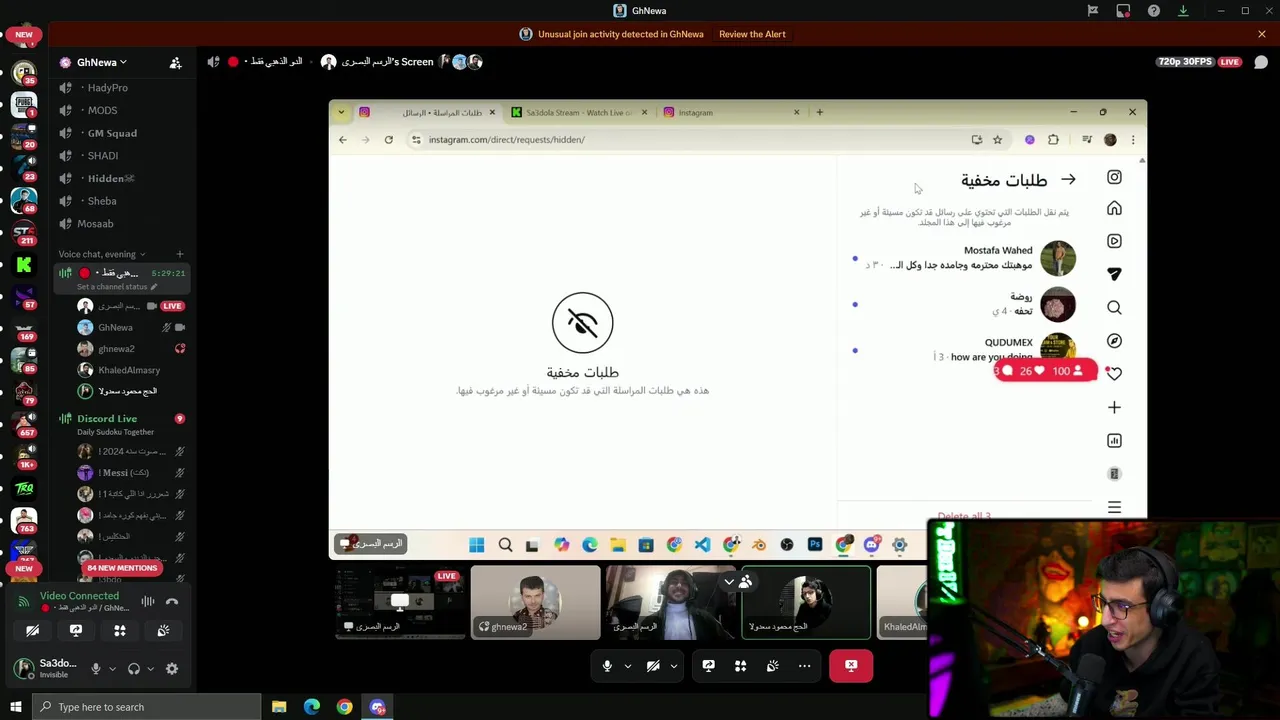Screen dimensions: 1280x720
Task: Open Chrome three-dot menu in the stream
Action: pos(1132,140)
